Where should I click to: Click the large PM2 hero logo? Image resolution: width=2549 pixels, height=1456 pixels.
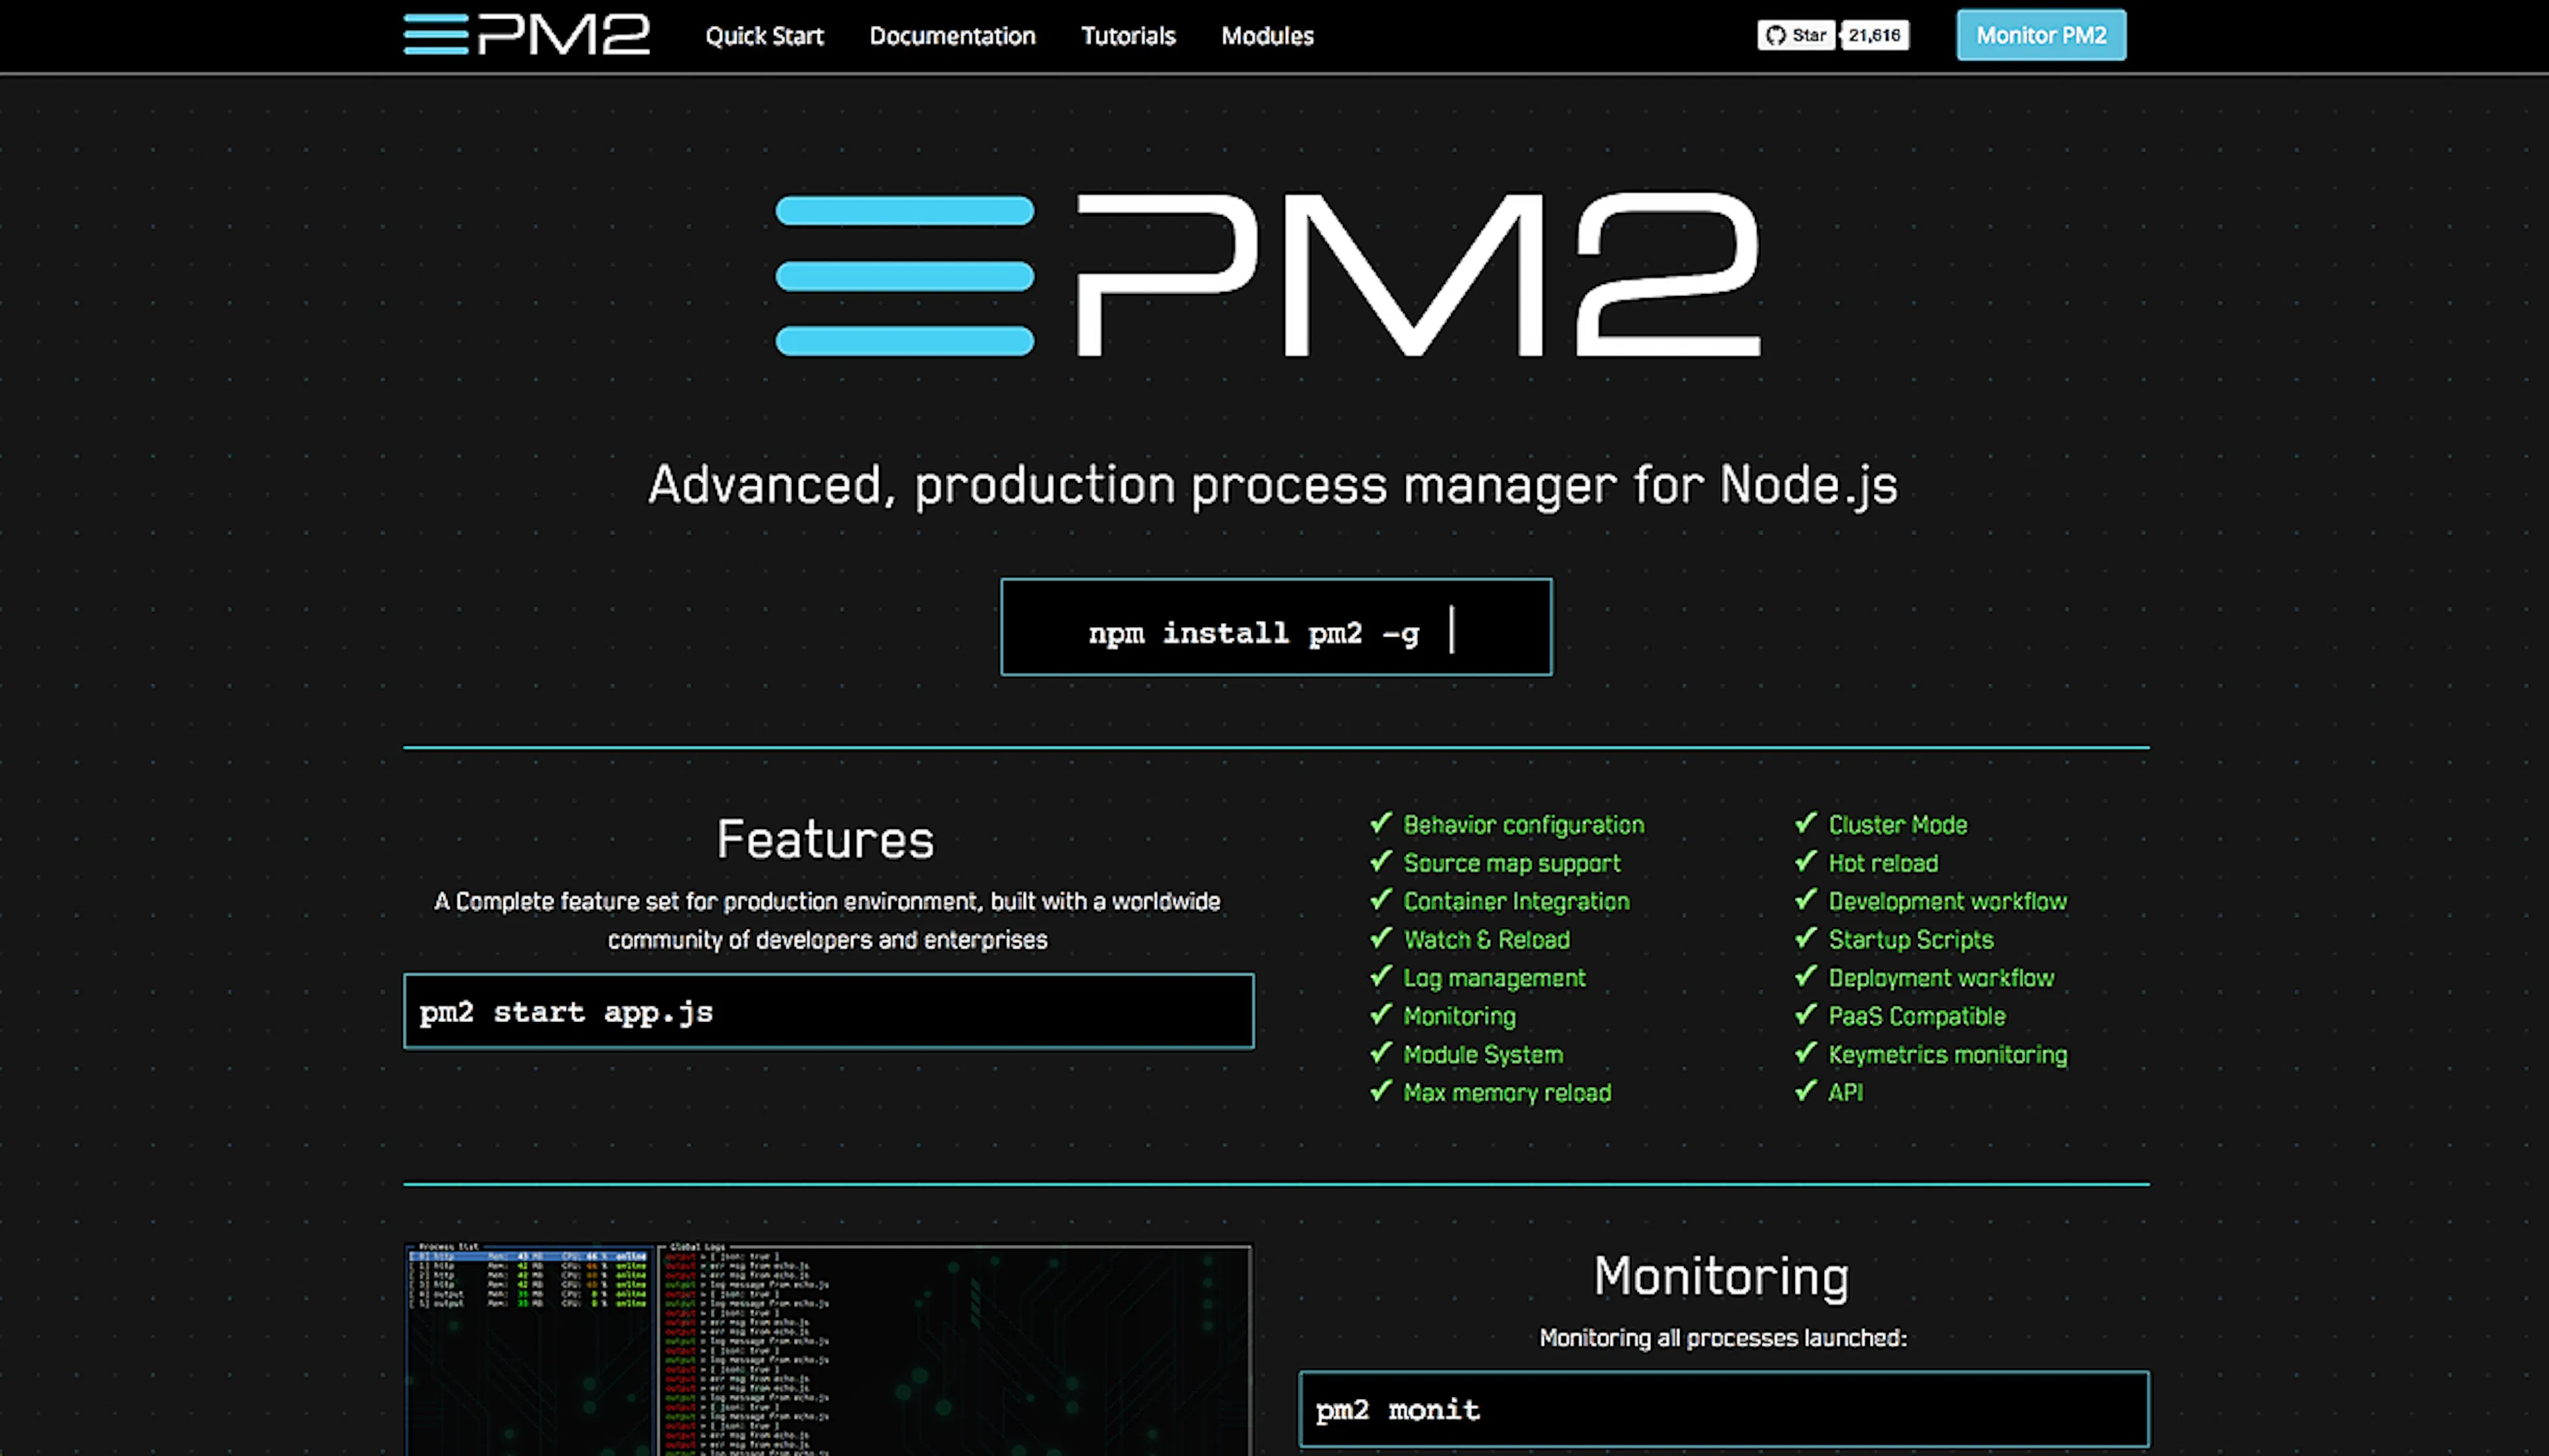(1268, 275)
